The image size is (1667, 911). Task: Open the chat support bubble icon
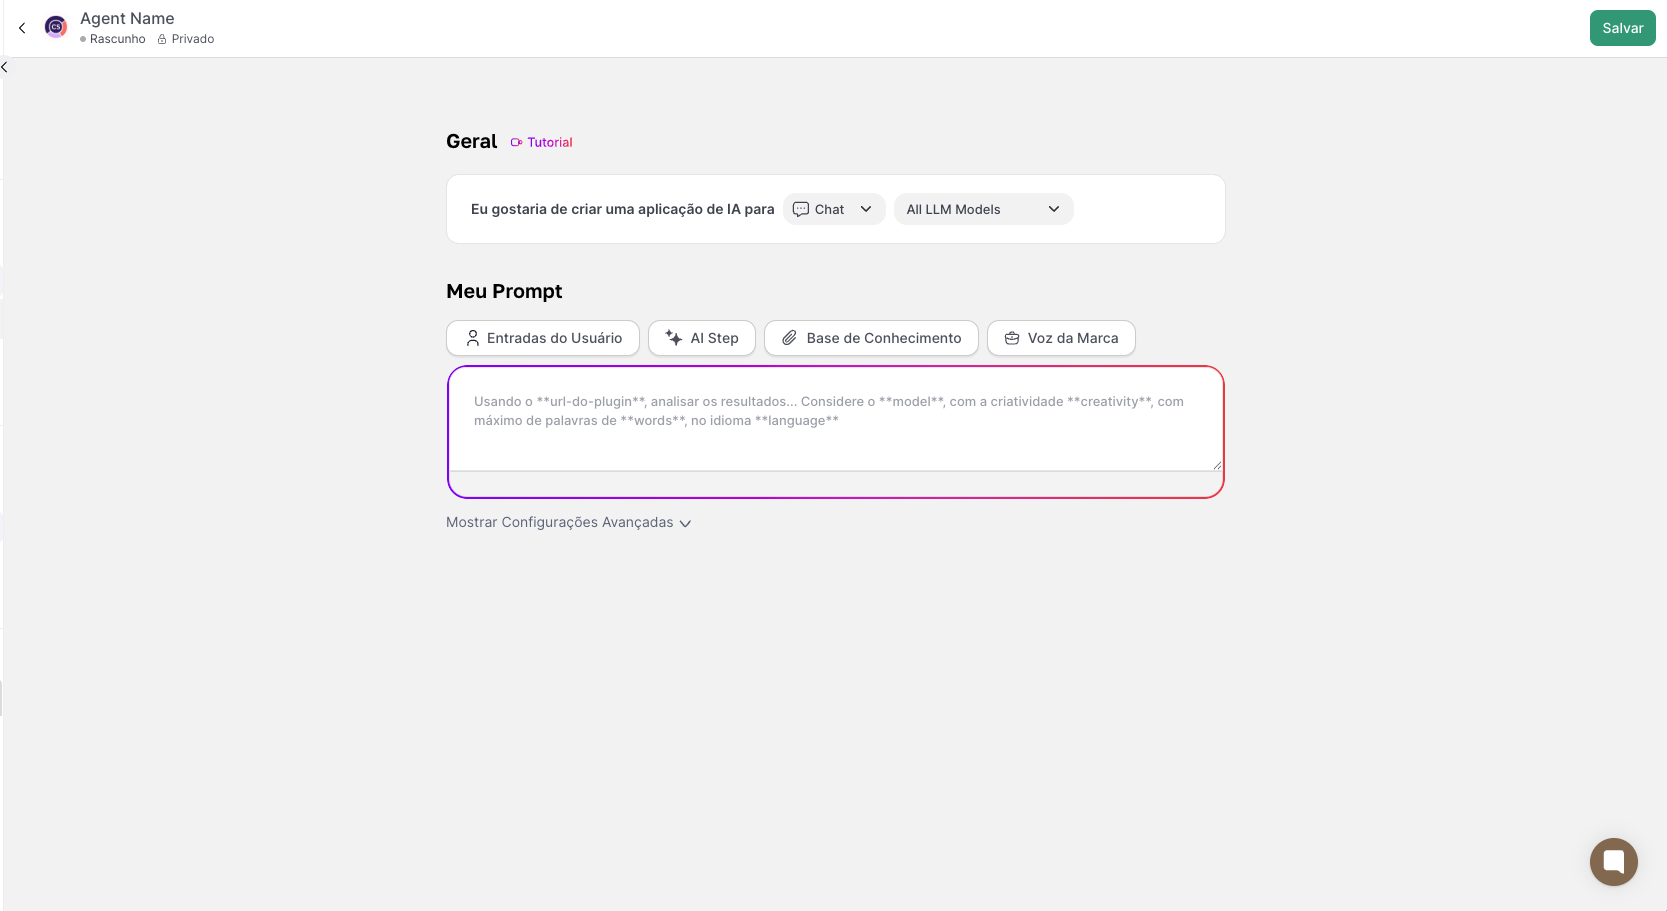[x=1613, y=861]
